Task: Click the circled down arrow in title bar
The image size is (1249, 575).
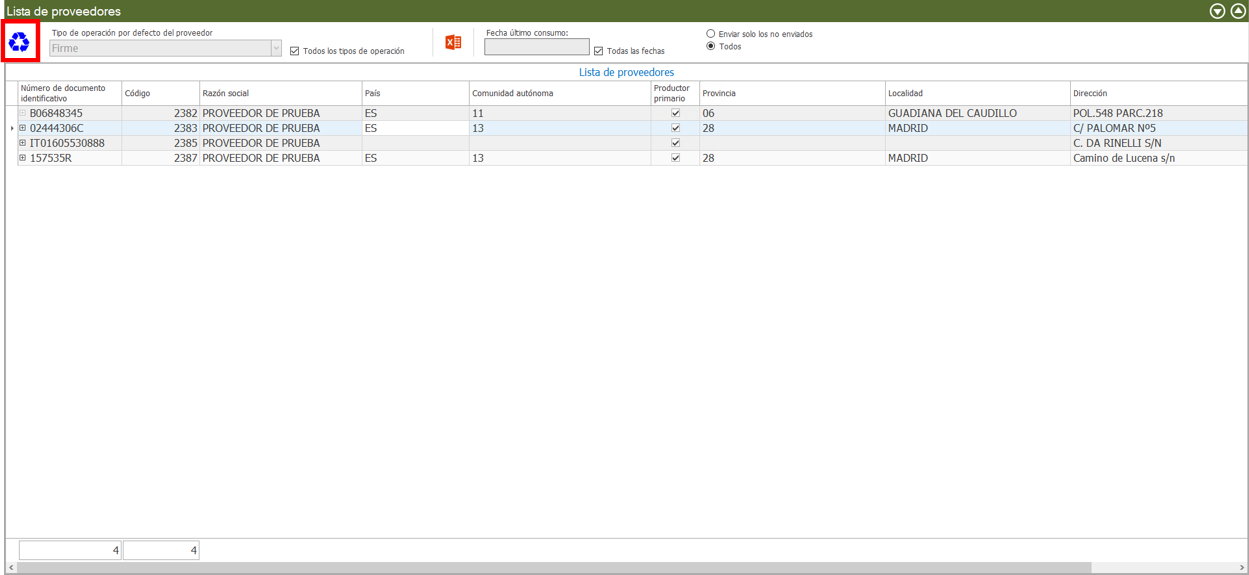Action: [x=1217, y=11]
